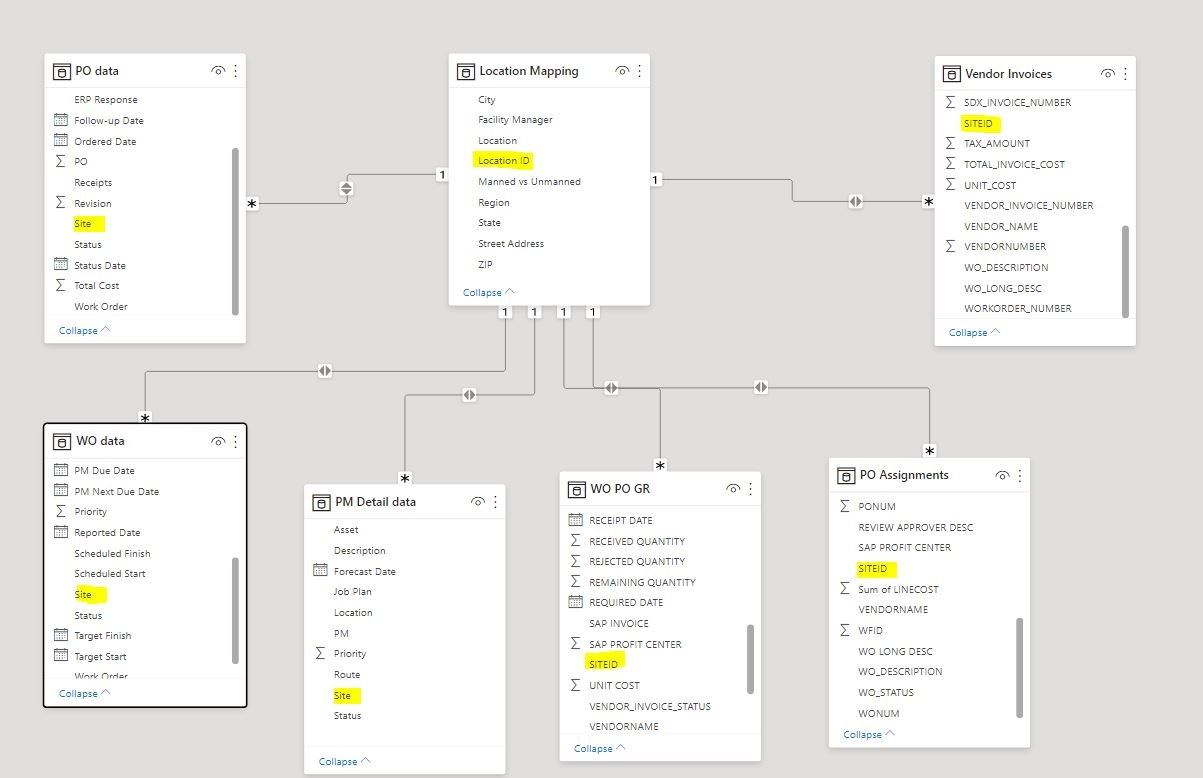Click calendar icon next to Forecast Date field
Image resolution: width=1203 pixels, height=778 pixels.
[x=320, y=571]
